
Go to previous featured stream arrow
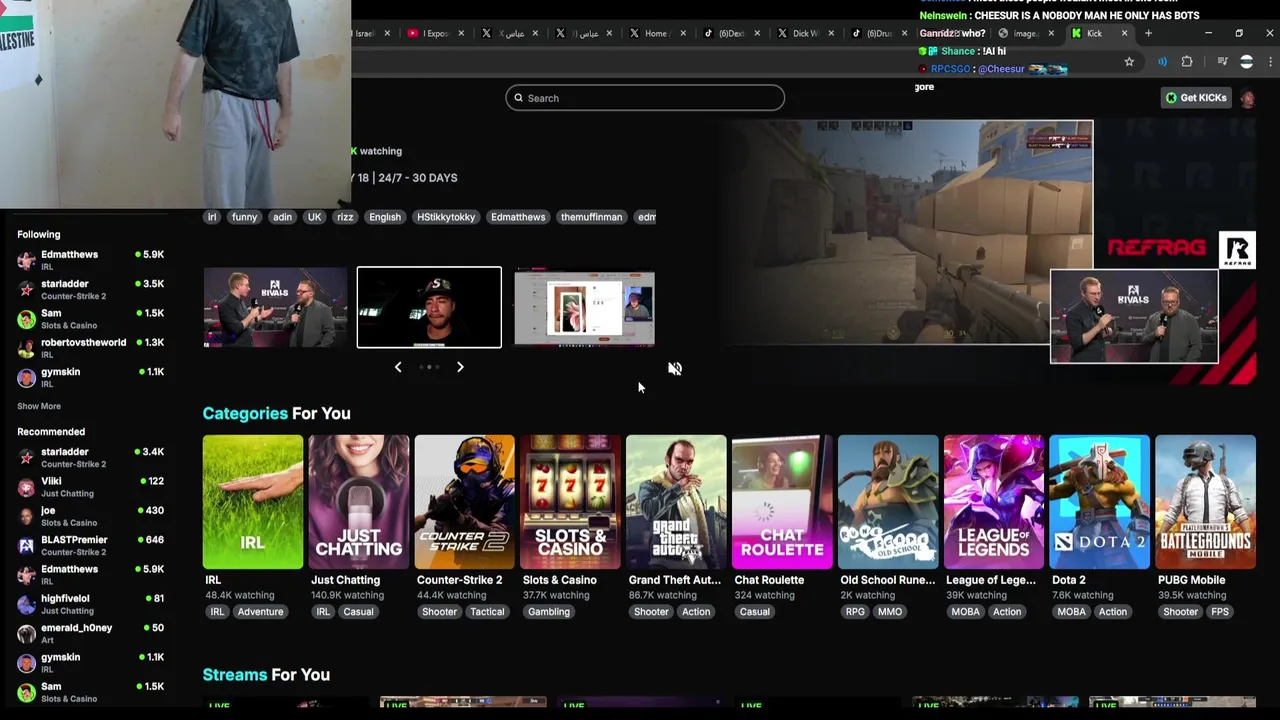pos(398,367)
